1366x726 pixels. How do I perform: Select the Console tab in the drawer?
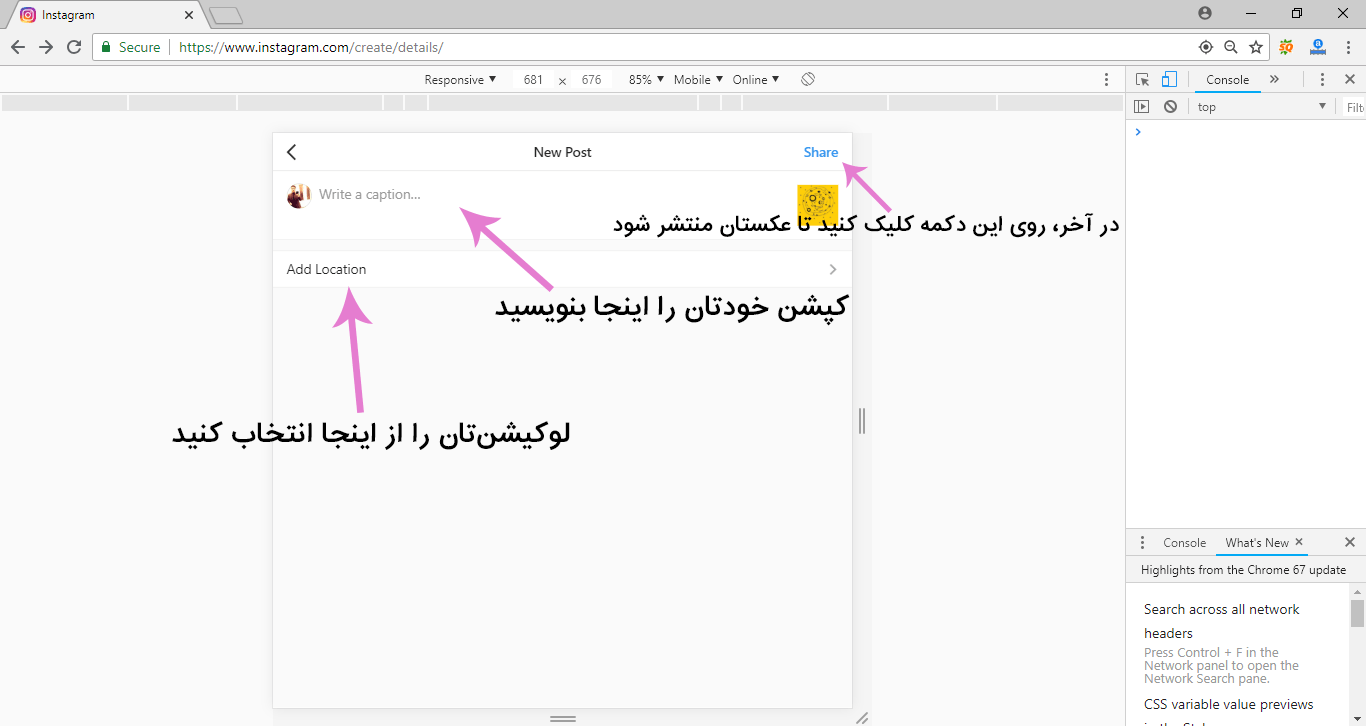[x=1184, y=543]
